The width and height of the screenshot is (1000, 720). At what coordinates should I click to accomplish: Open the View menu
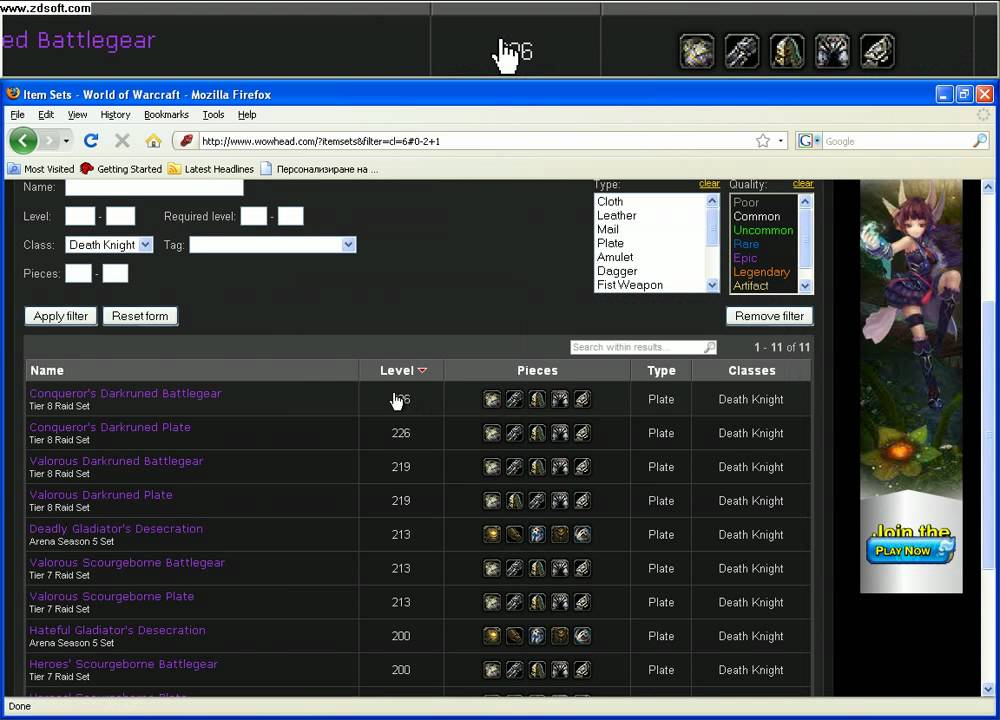coord(77,115)
